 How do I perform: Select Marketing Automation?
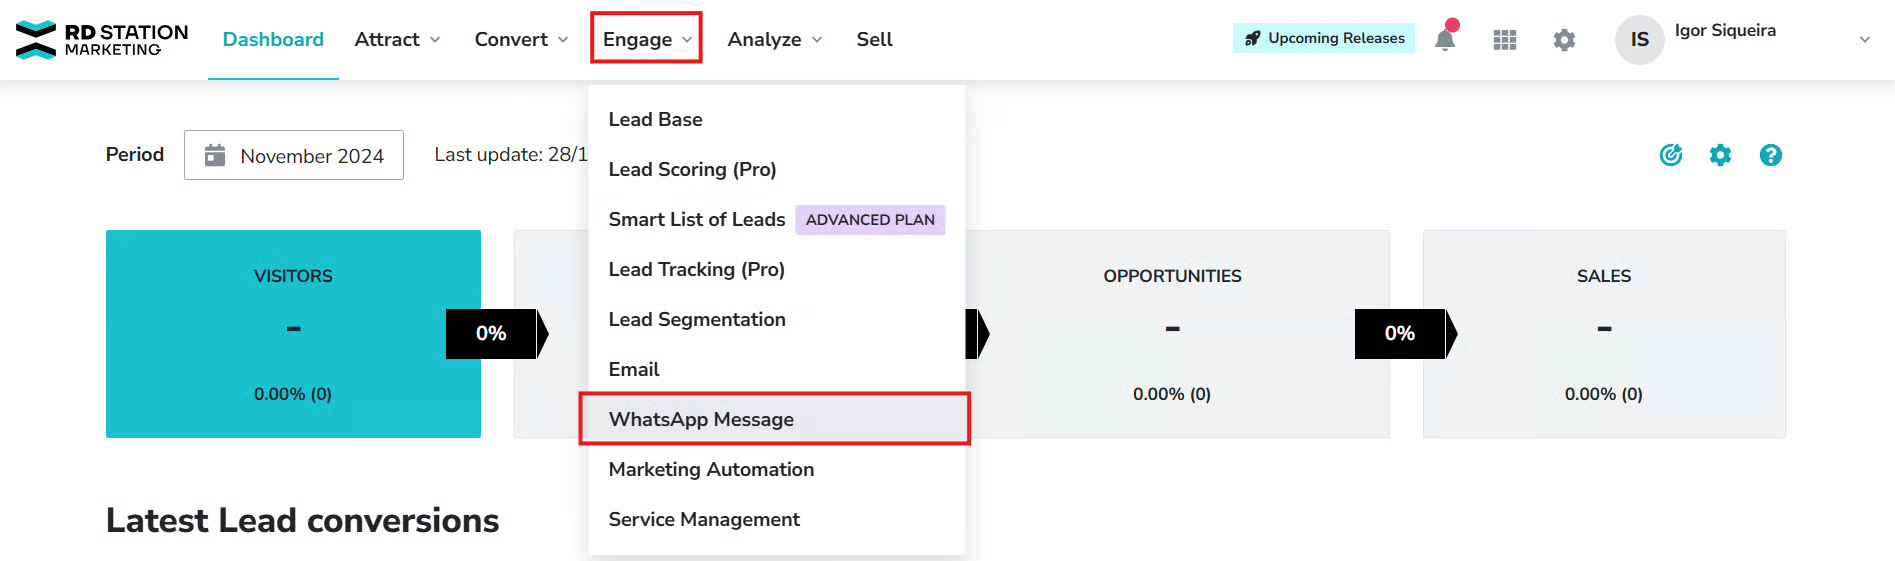777,469
